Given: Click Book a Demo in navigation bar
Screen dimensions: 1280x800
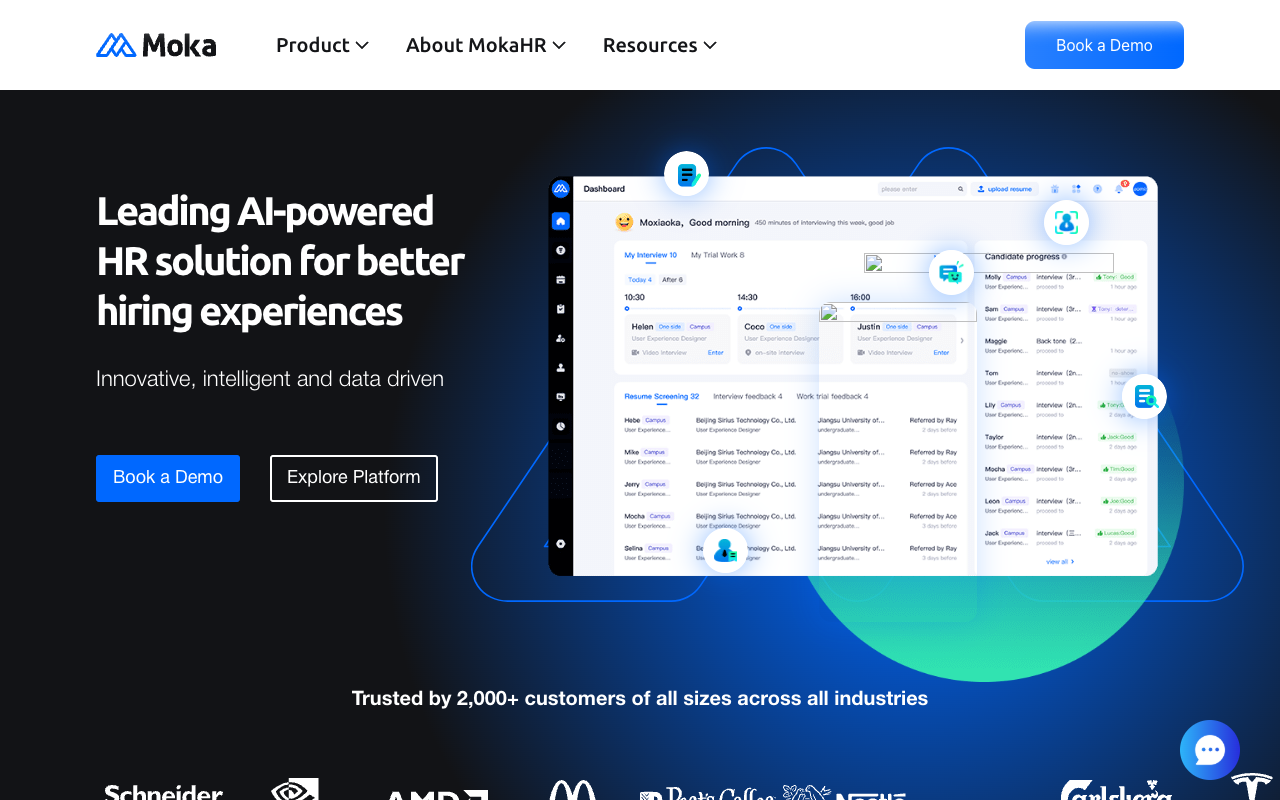Looking at the screenshot, I should pyautogui.click(x=1104, y=45).
